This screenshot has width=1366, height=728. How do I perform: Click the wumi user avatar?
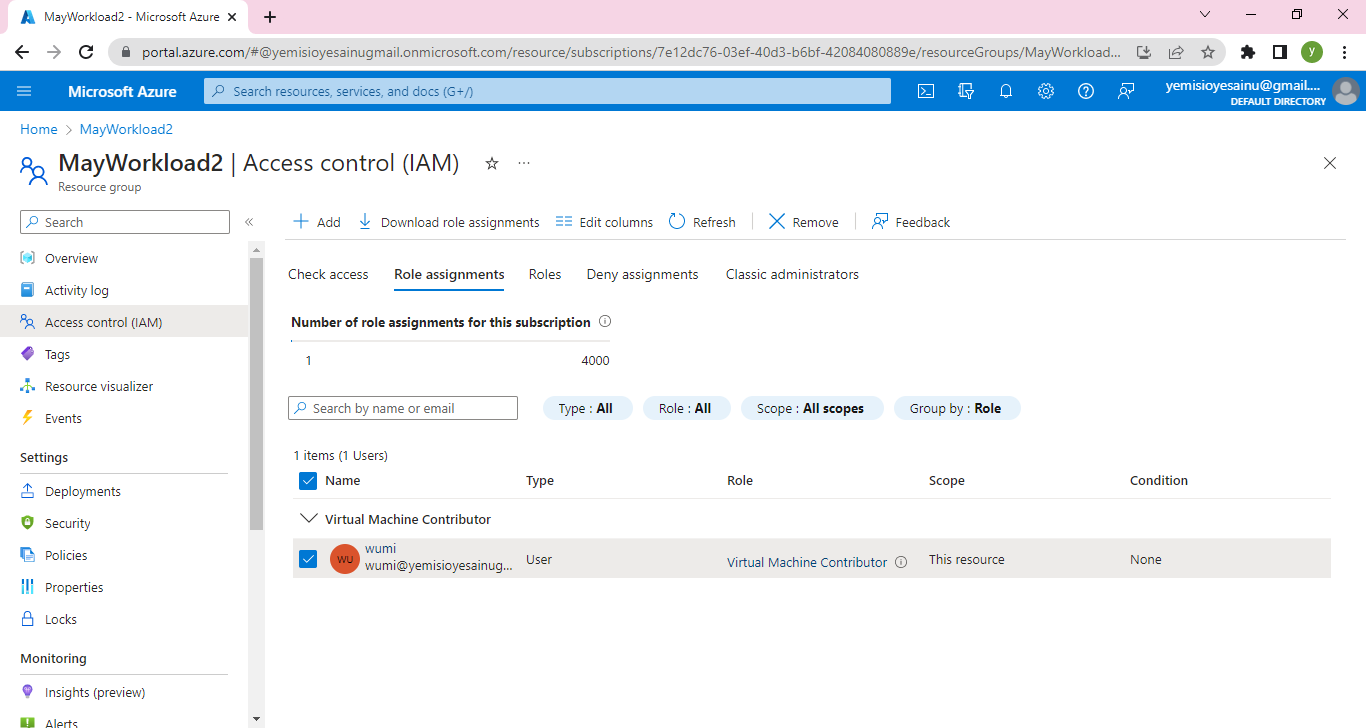(x=345, y=559)
